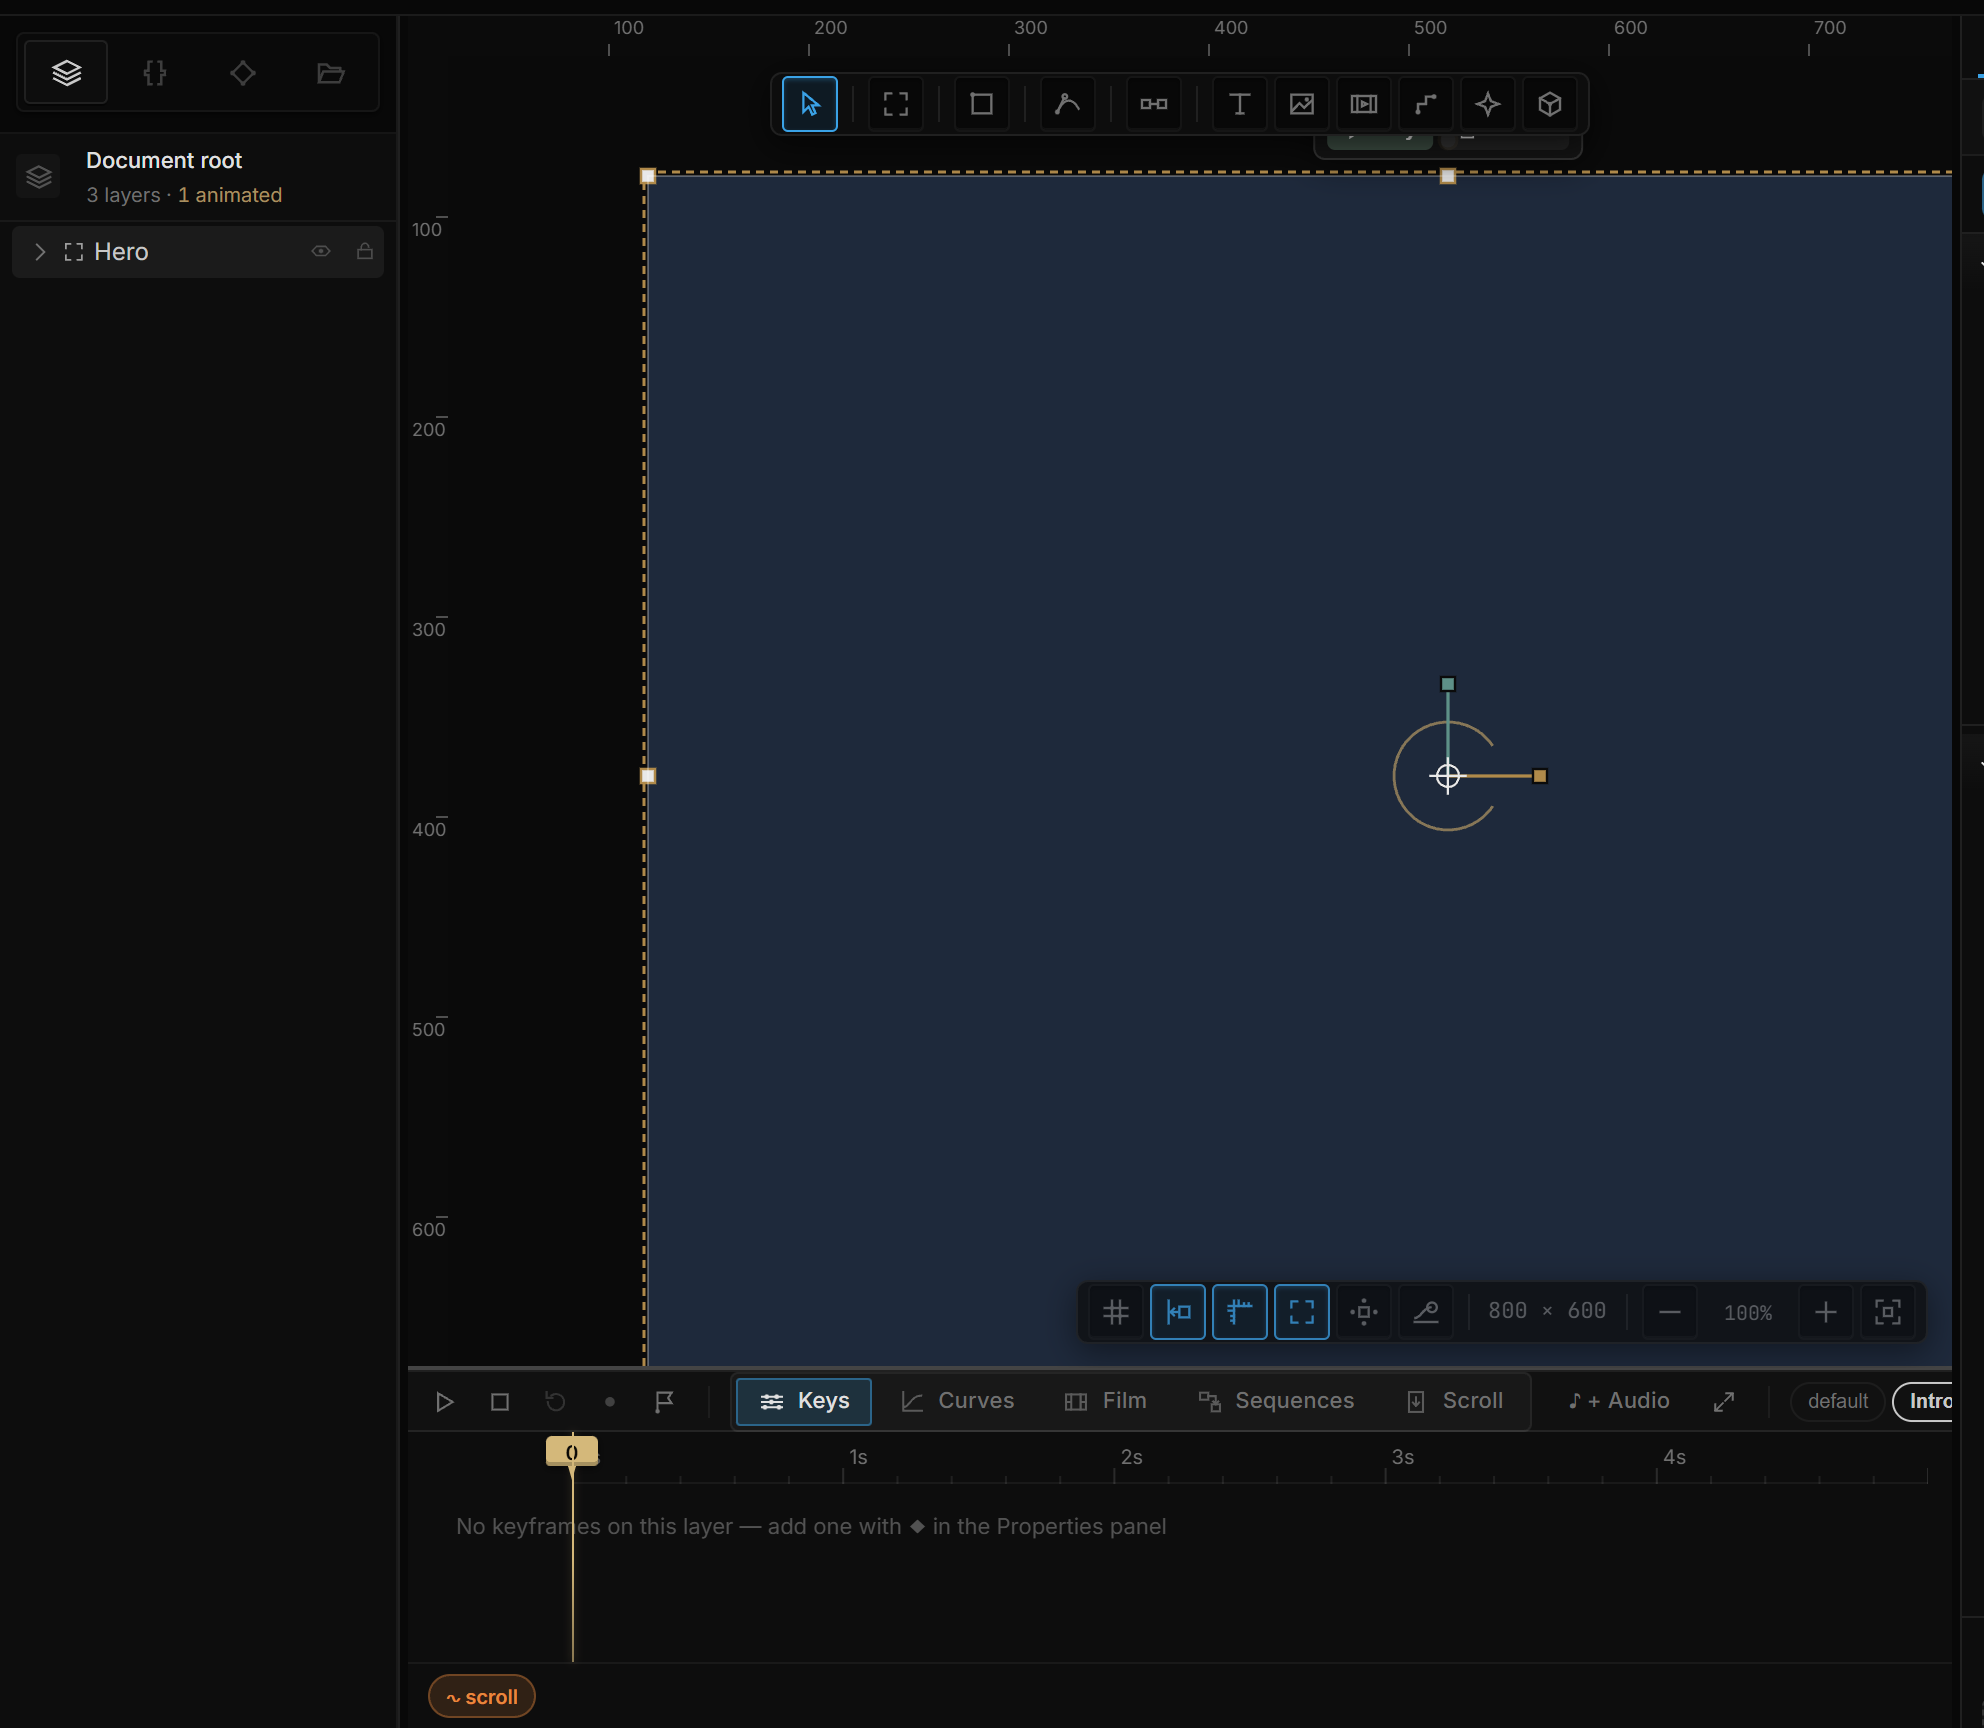Click the top-middle selection handle
The image size is (1984, 1728).
click(1447, 176)
